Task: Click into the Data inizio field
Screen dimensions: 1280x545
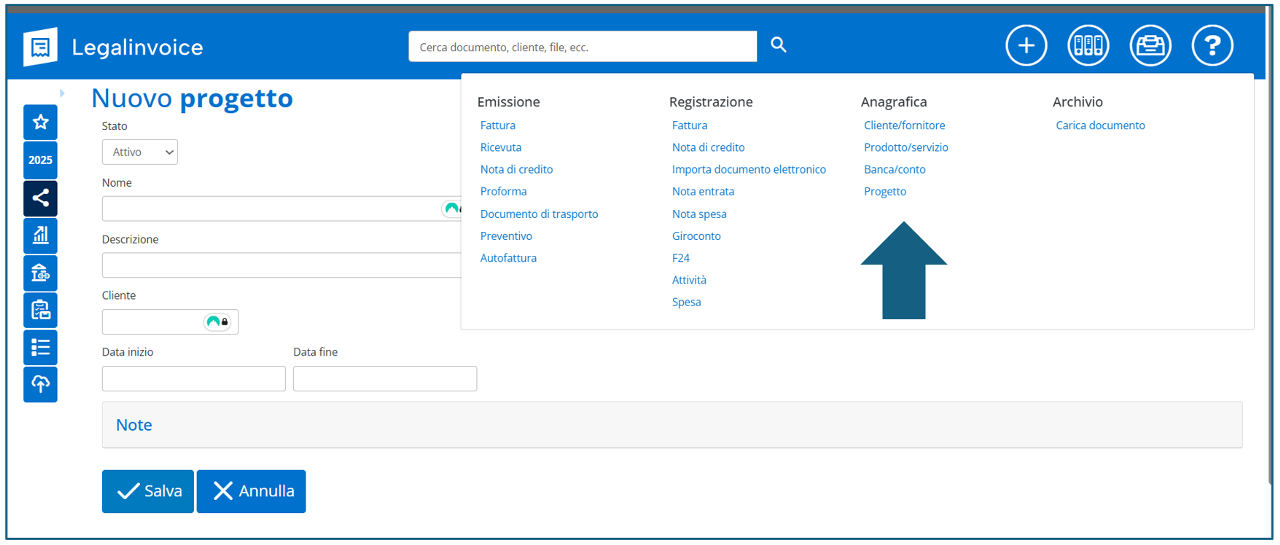Action: 194,379
